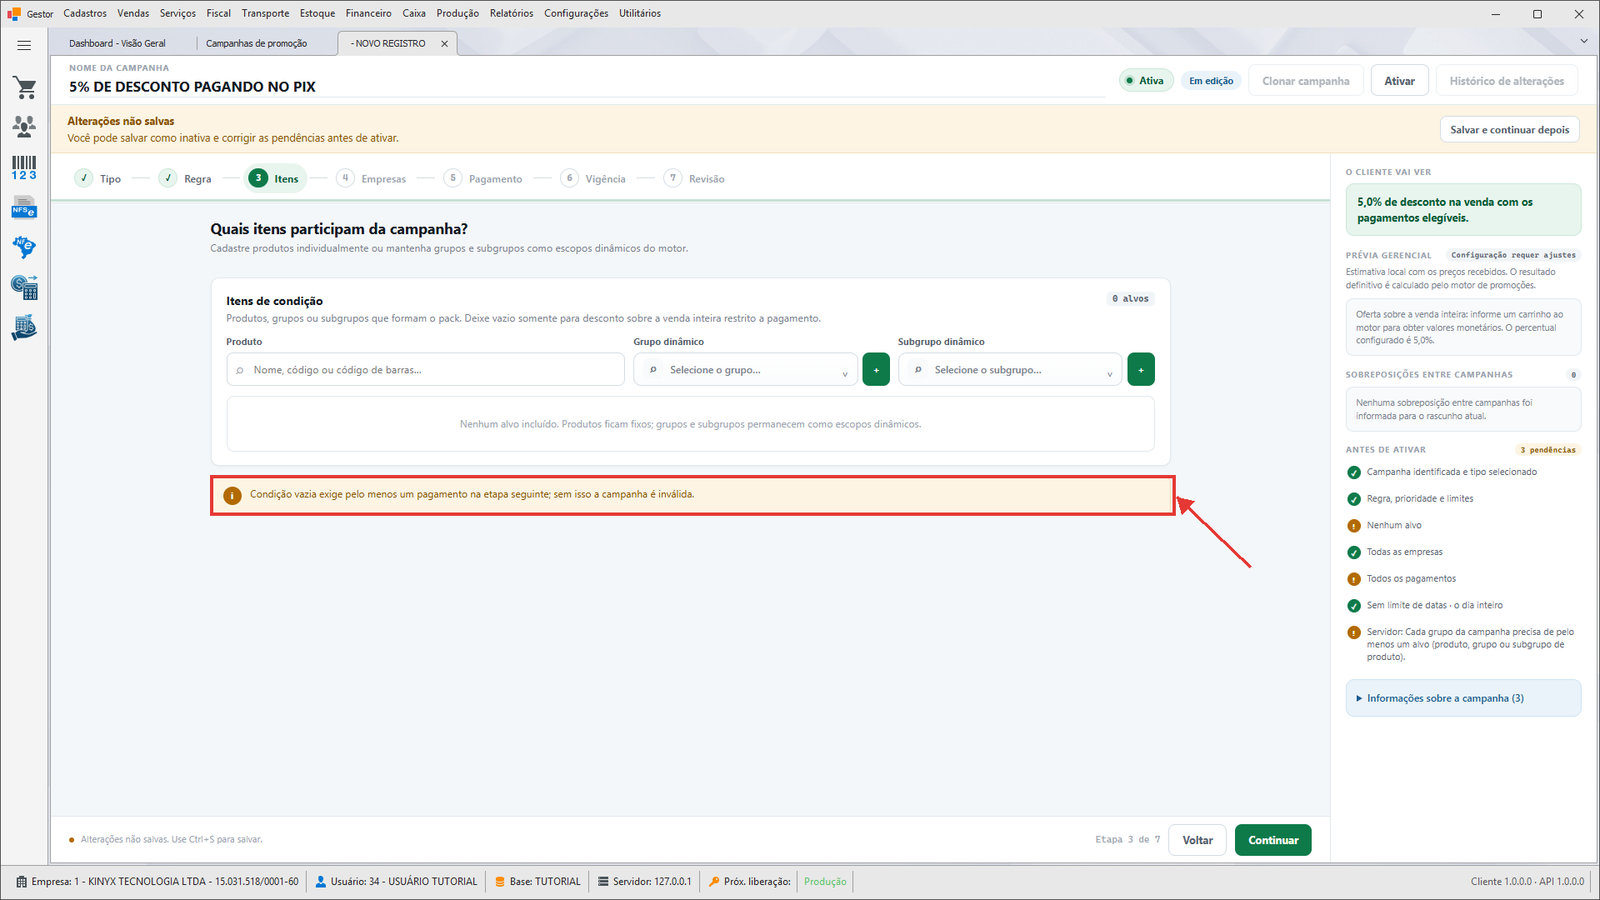Open the 'Selecione o grupo...' dropdown

[745, 370]
